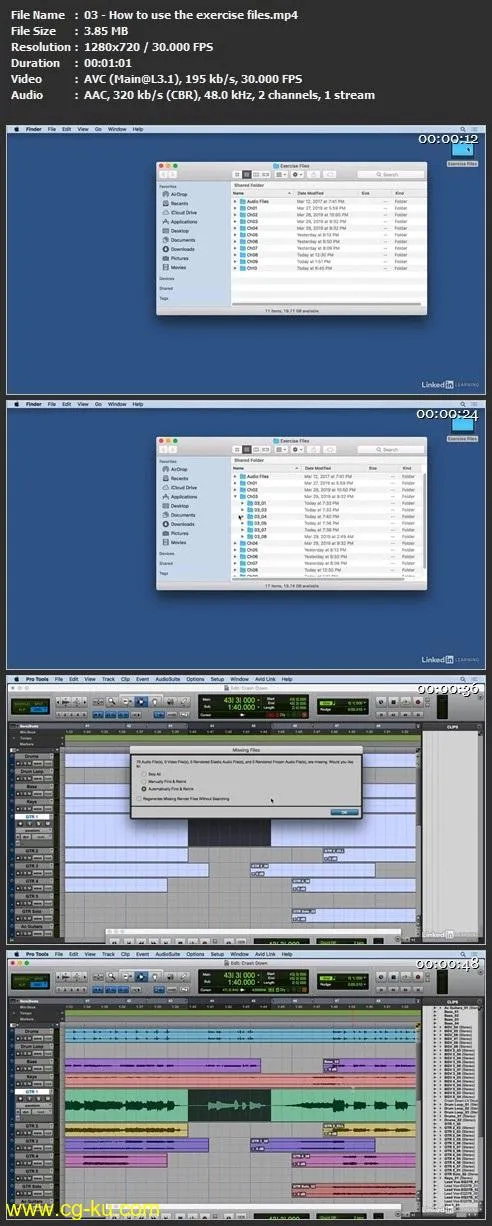The width and height of the screenshot is (492, 1226).
Task: Expand Ch05 folder in 00:00:12 Finder
Action: point(235,235)
